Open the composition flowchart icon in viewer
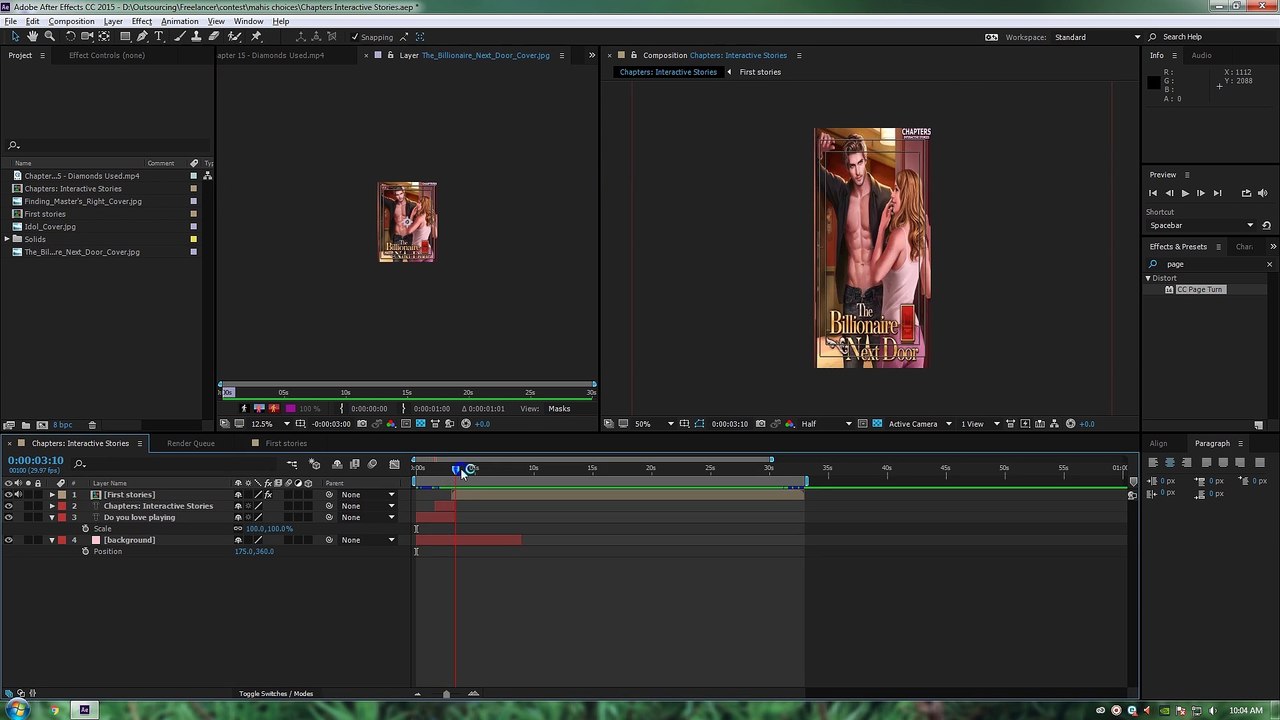Image resolution: width=1280 pixels, height=720 pixels. point(1055,424)
